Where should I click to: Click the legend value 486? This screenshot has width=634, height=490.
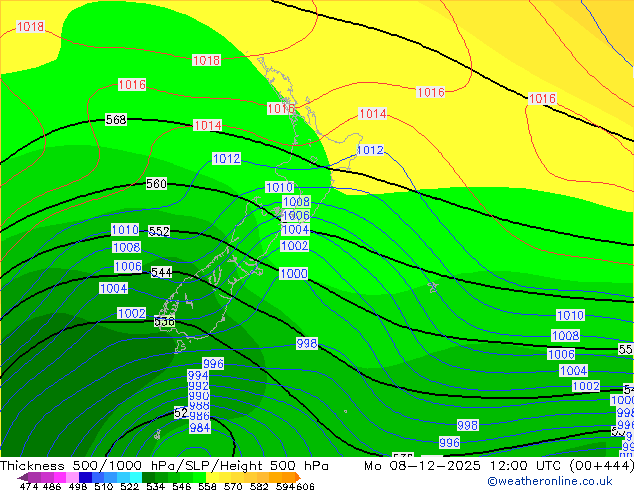click(51, 486)
